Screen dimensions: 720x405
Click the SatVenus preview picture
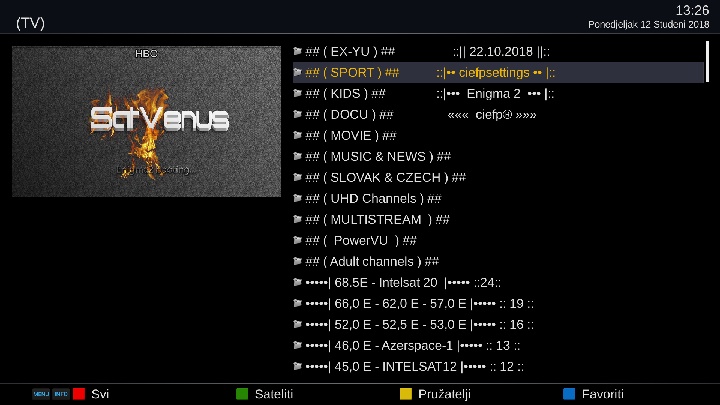click(146, 122)
